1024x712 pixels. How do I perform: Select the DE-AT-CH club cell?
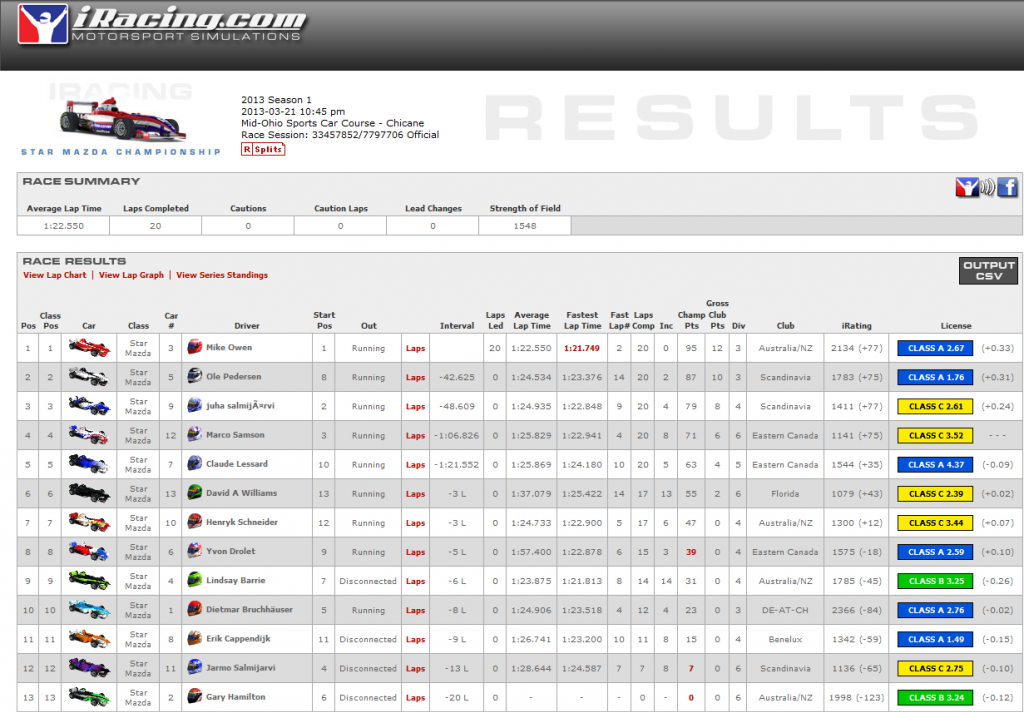[x=785, y=610]
